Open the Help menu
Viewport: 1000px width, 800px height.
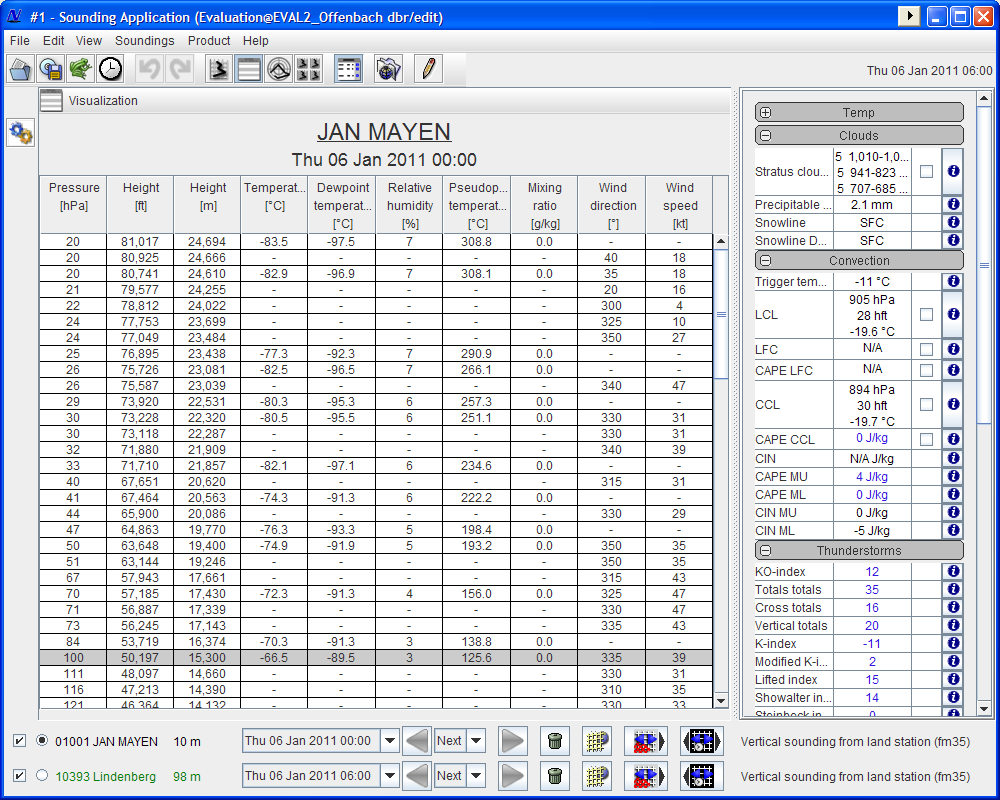click(x=256, y=40)
